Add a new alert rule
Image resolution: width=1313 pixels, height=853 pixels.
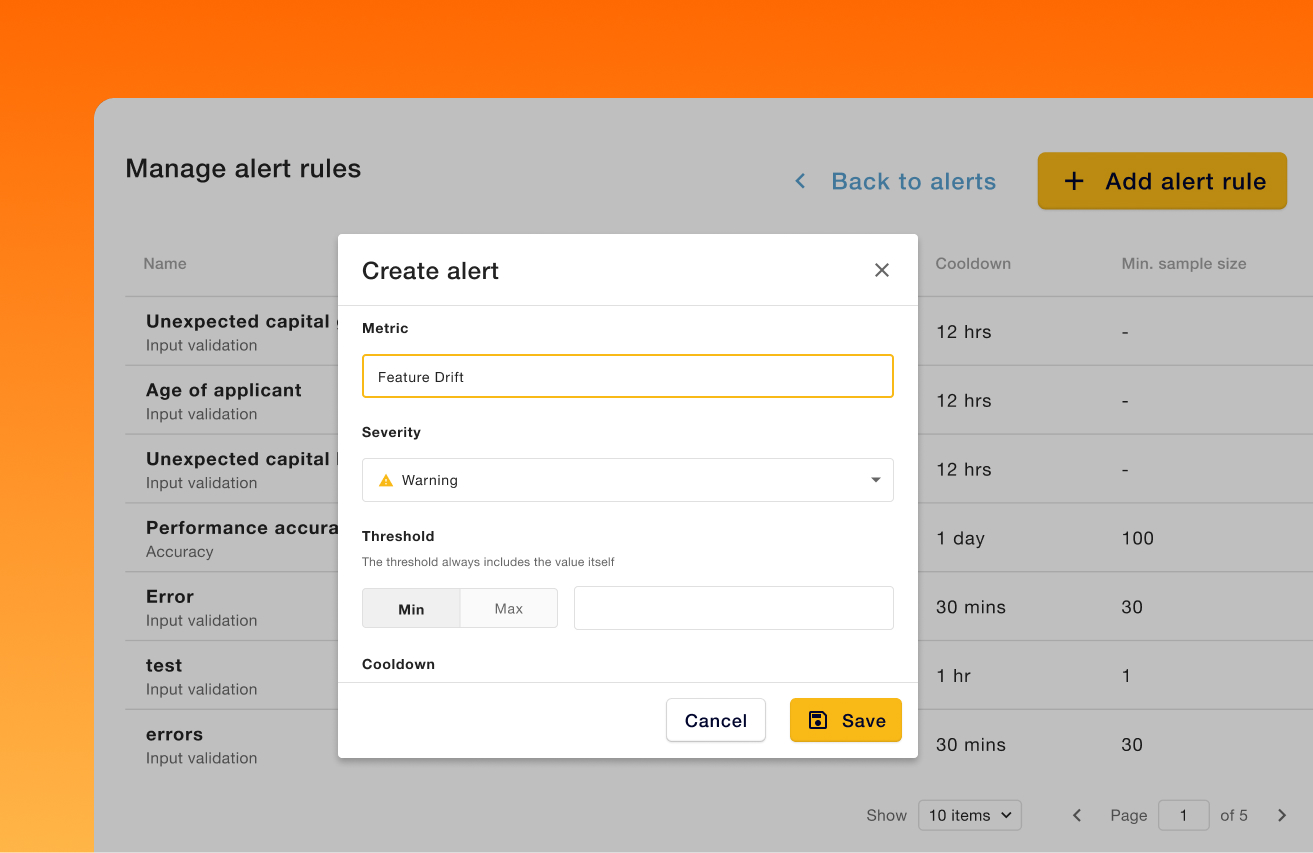tap(1162, 181)
